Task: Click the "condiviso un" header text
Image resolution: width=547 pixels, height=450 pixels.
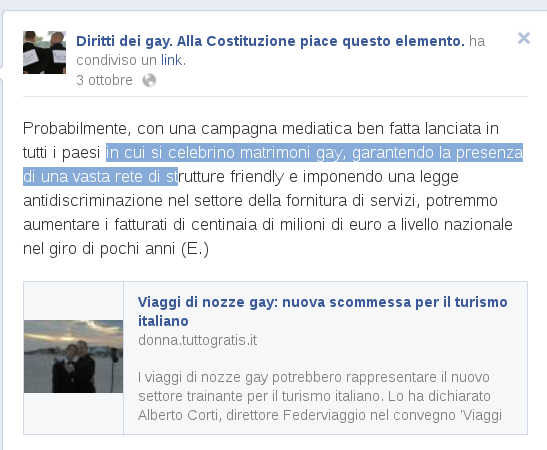Action: (116, 60)
